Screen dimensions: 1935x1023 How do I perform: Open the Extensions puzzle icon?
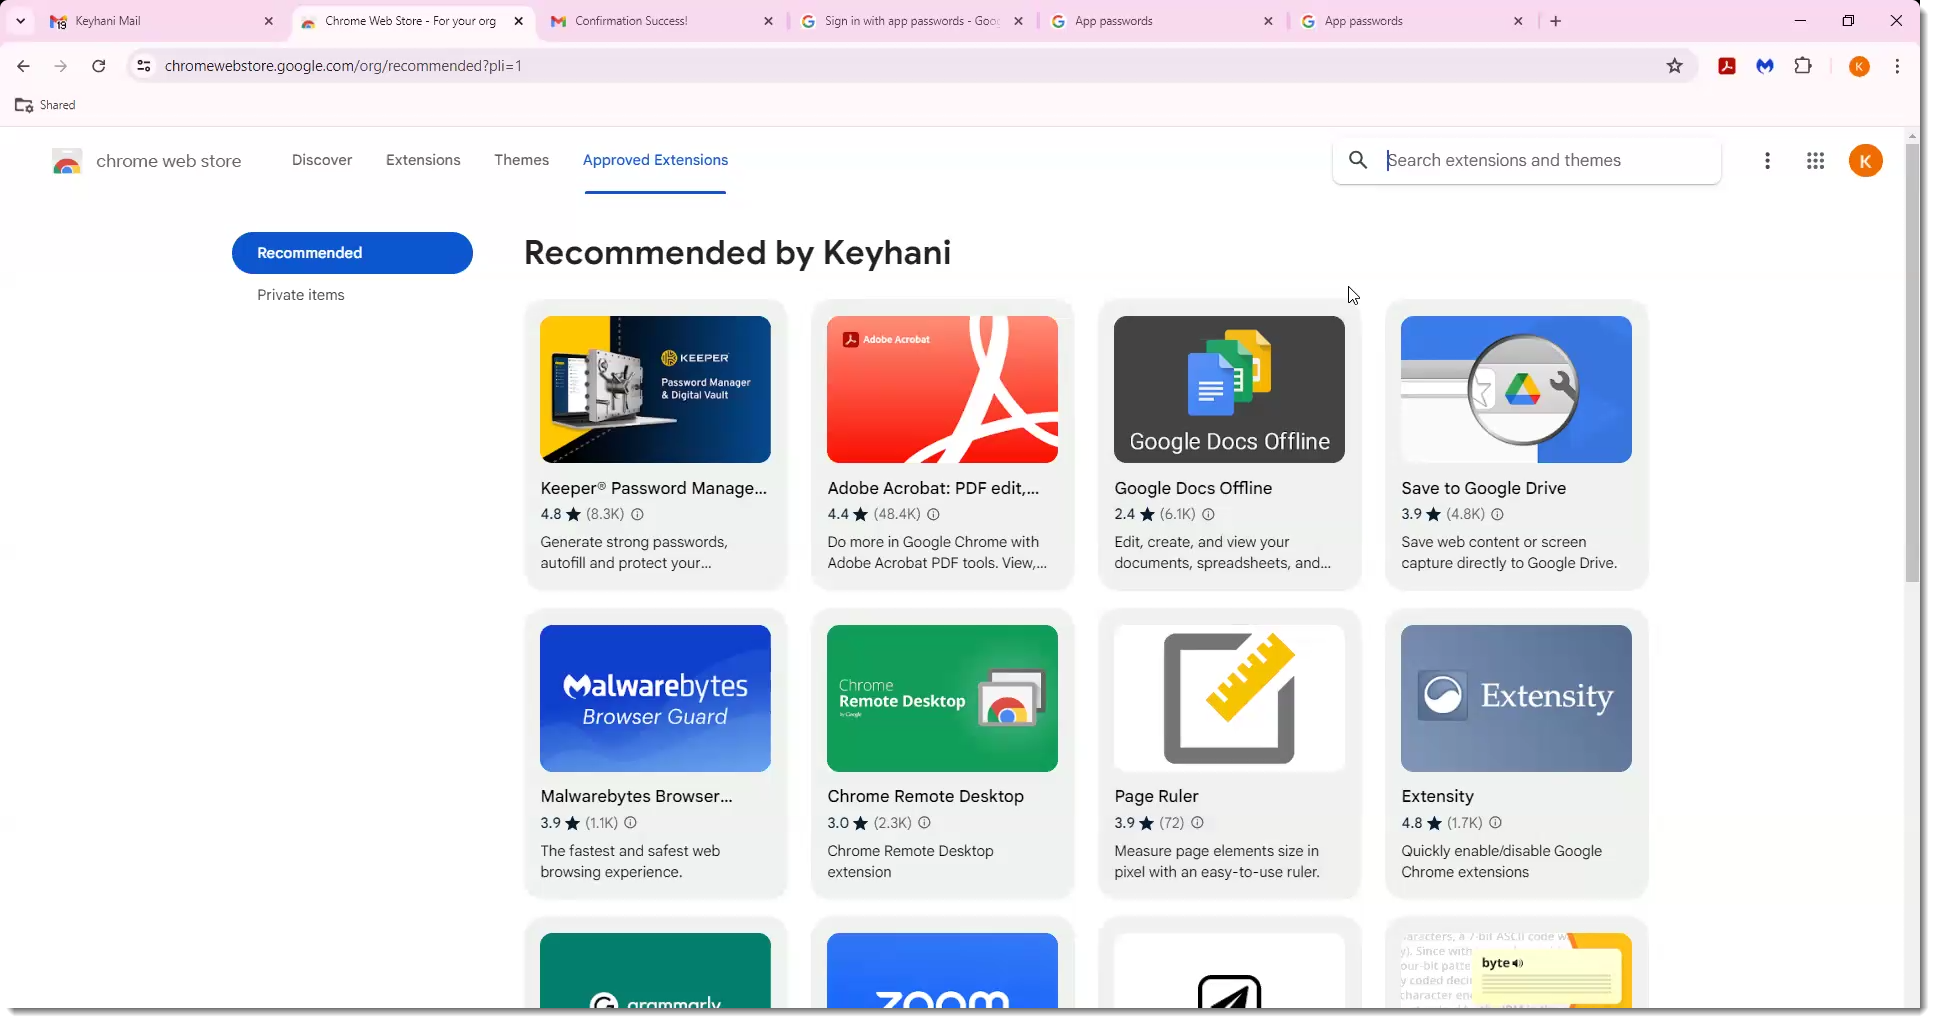coord(1803,66)
